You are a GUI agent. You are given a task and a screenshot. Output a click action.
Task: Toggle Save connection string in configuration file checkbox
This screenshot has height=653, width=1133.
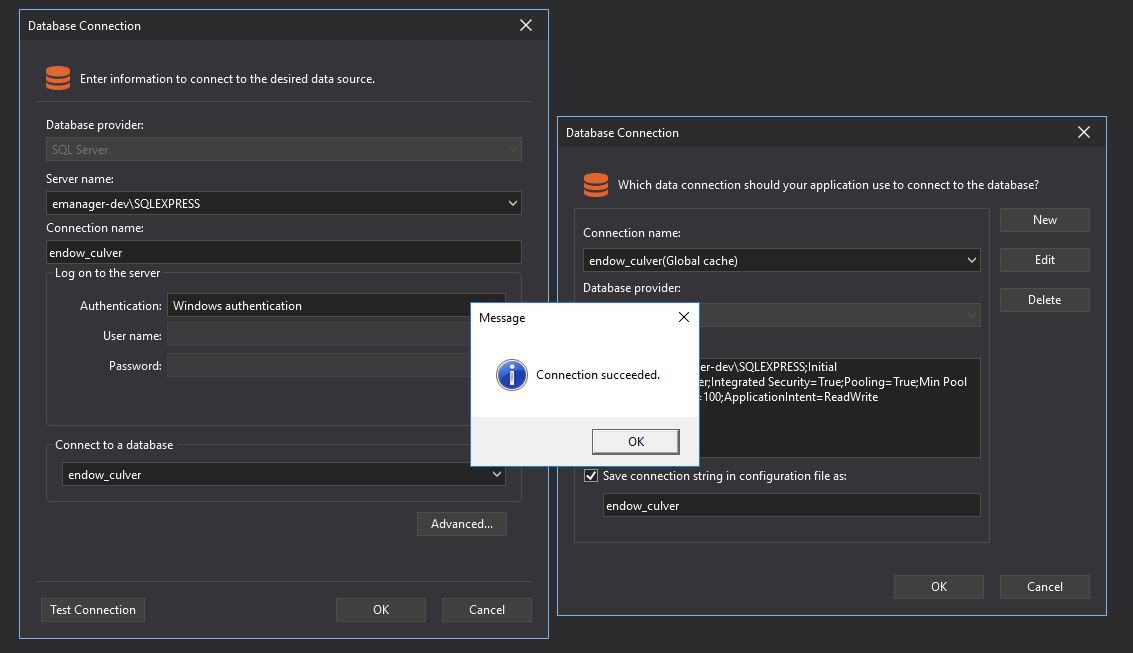pos(591,476)
